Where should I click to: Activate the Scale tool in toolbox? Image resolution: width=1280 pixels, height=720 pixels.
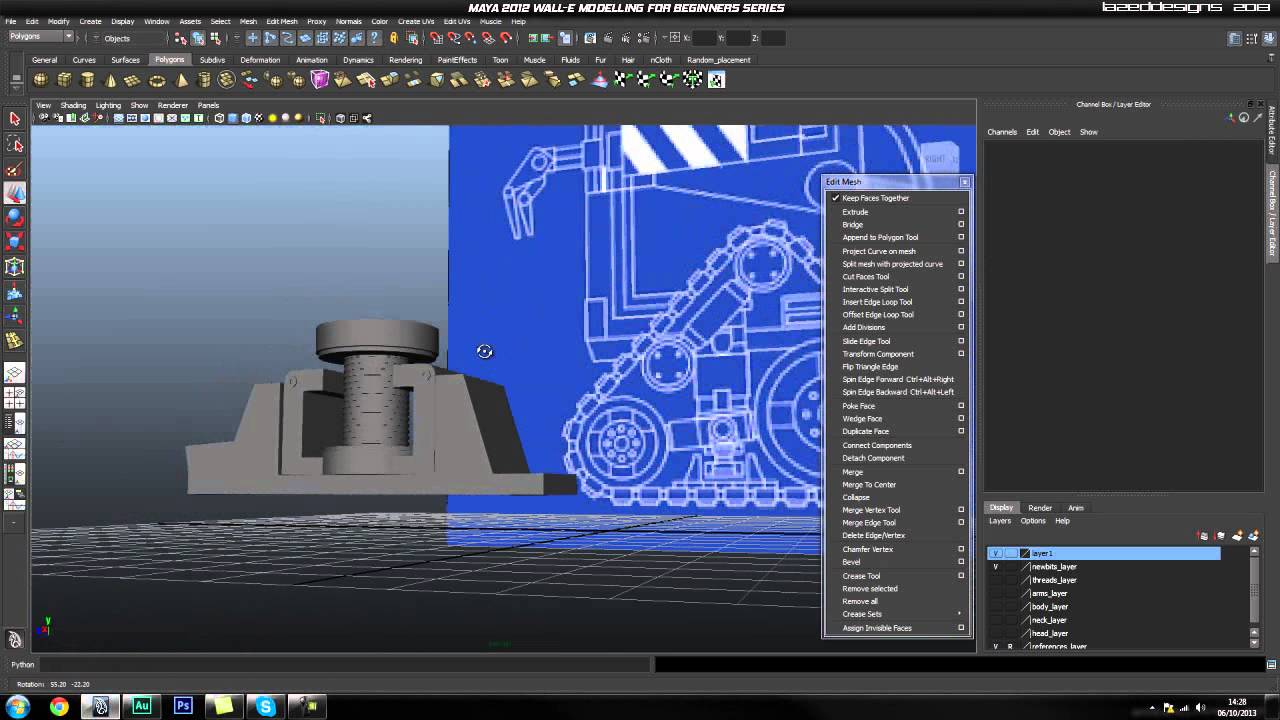tap(14, 242)
